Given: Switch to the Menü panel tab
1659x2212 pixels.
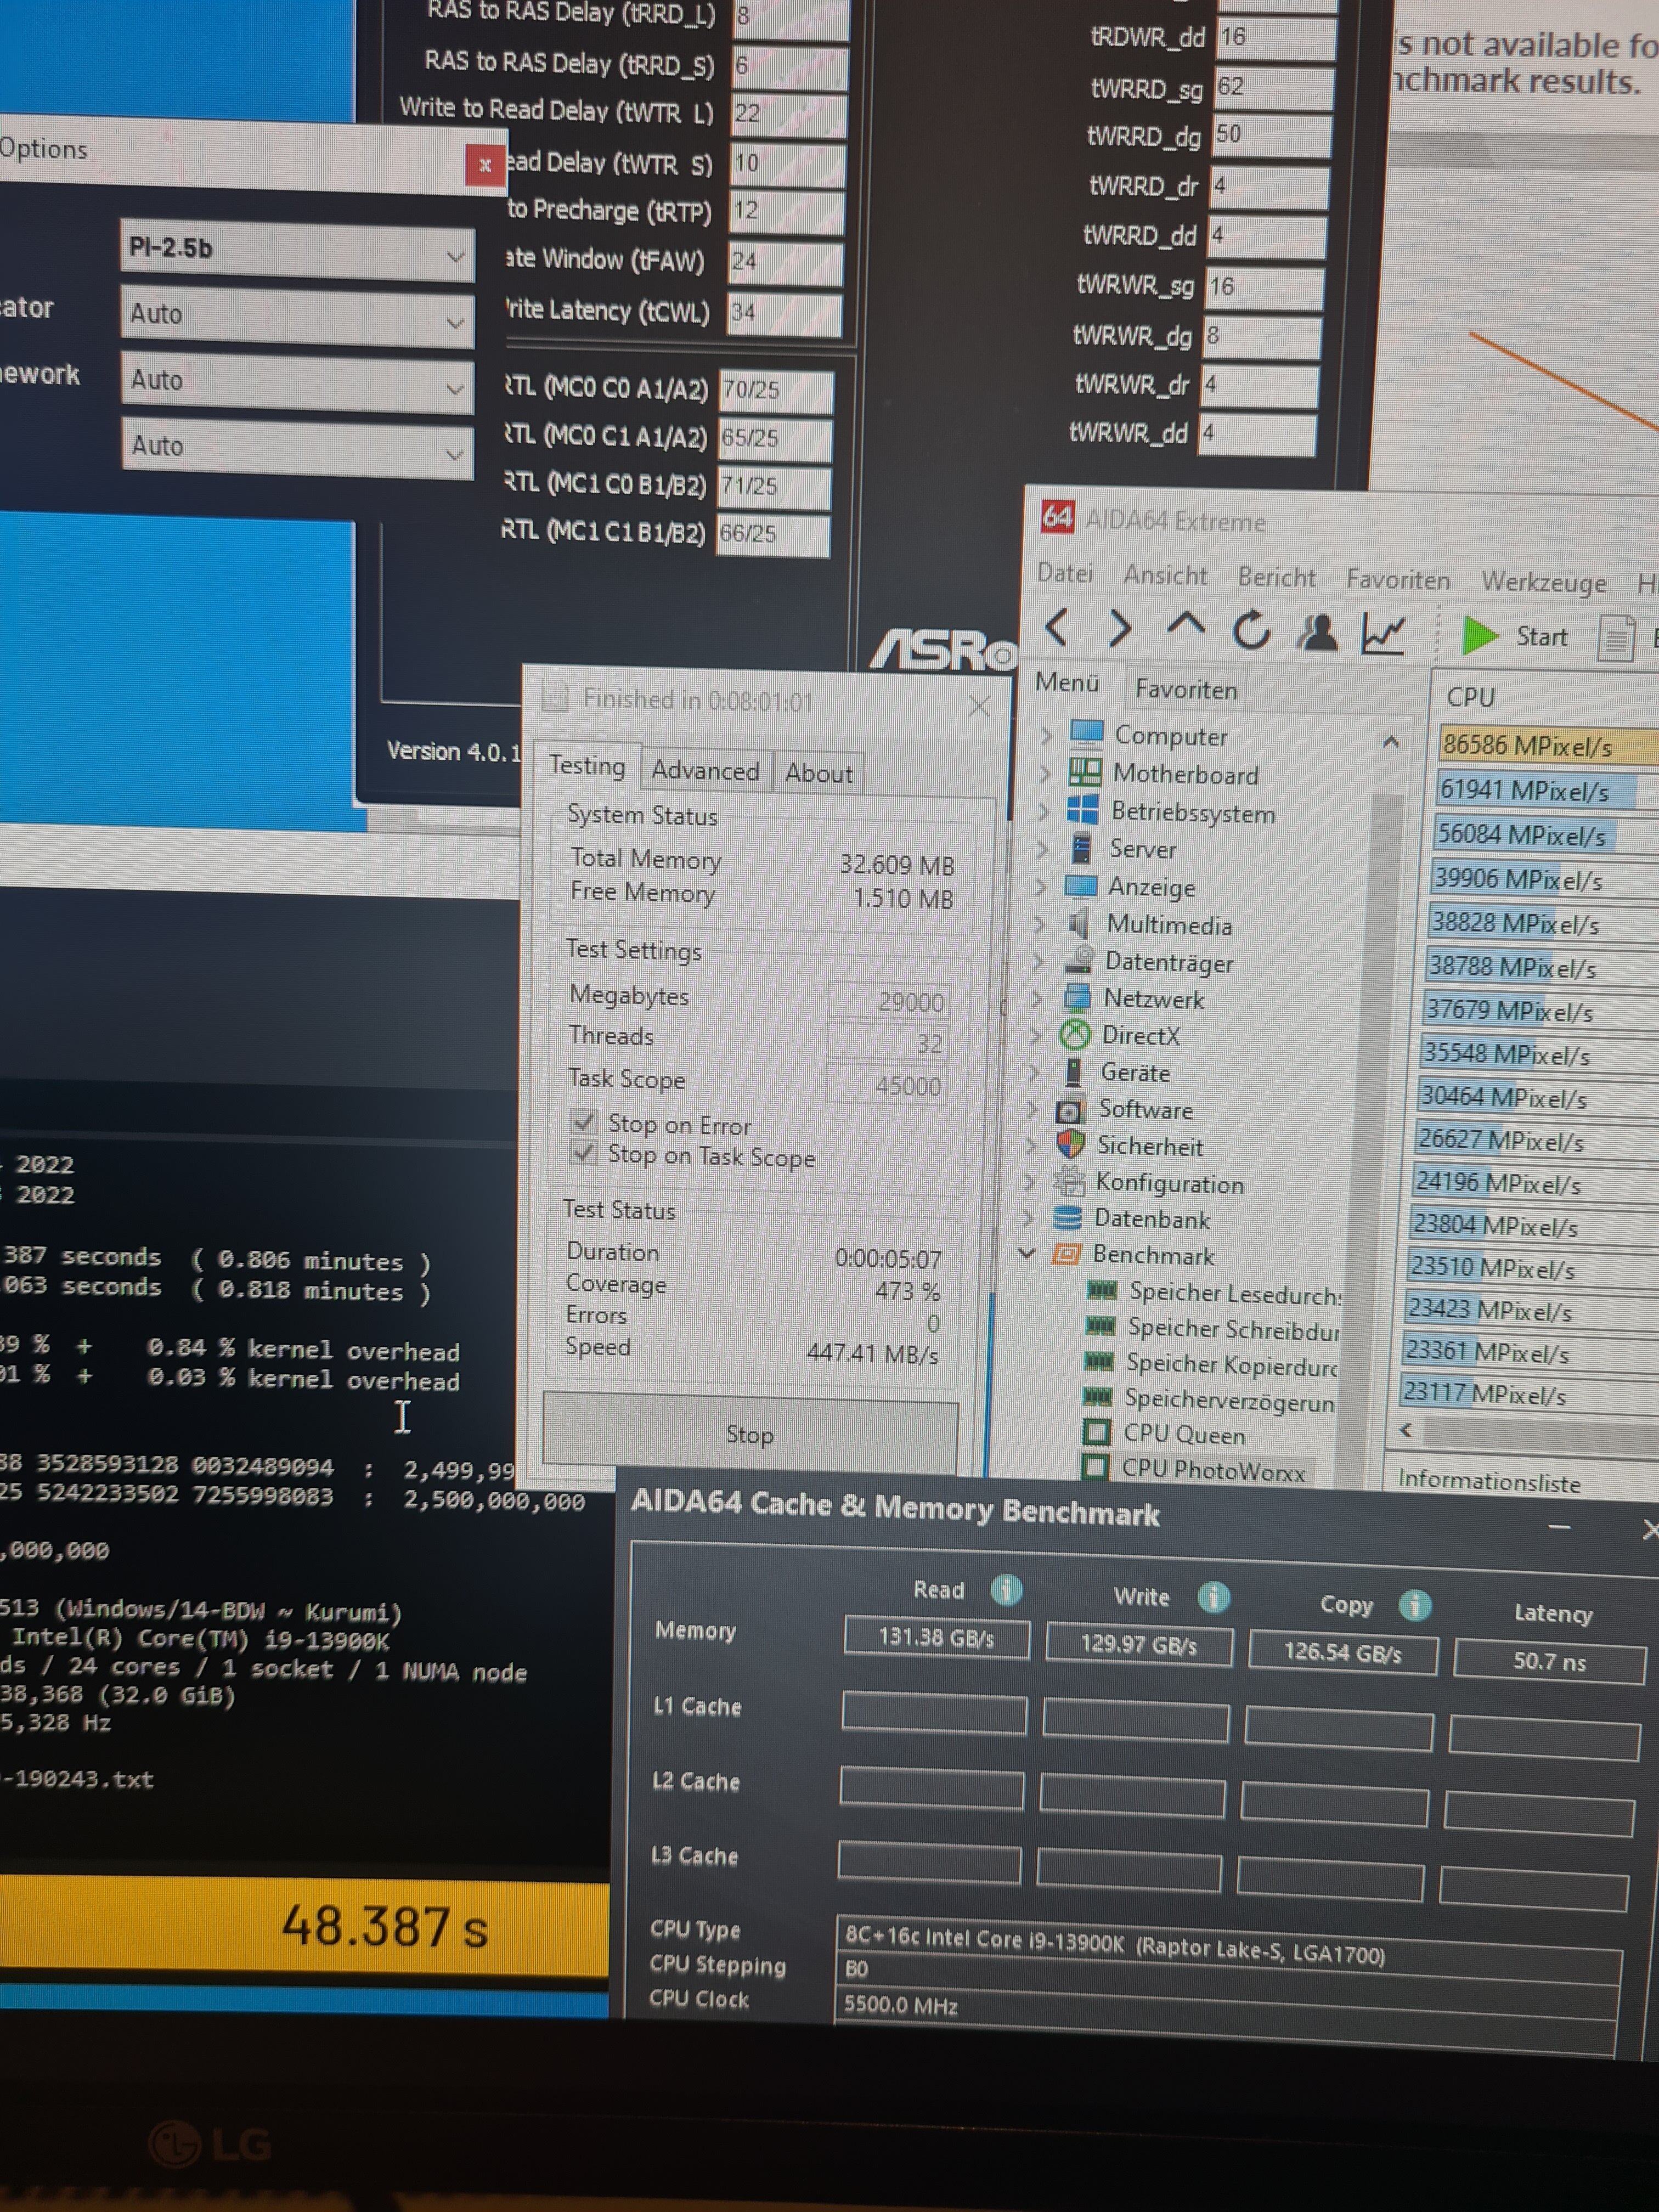Looking at the screenshot, I should pyautogui.click(x=1067, y=682).
